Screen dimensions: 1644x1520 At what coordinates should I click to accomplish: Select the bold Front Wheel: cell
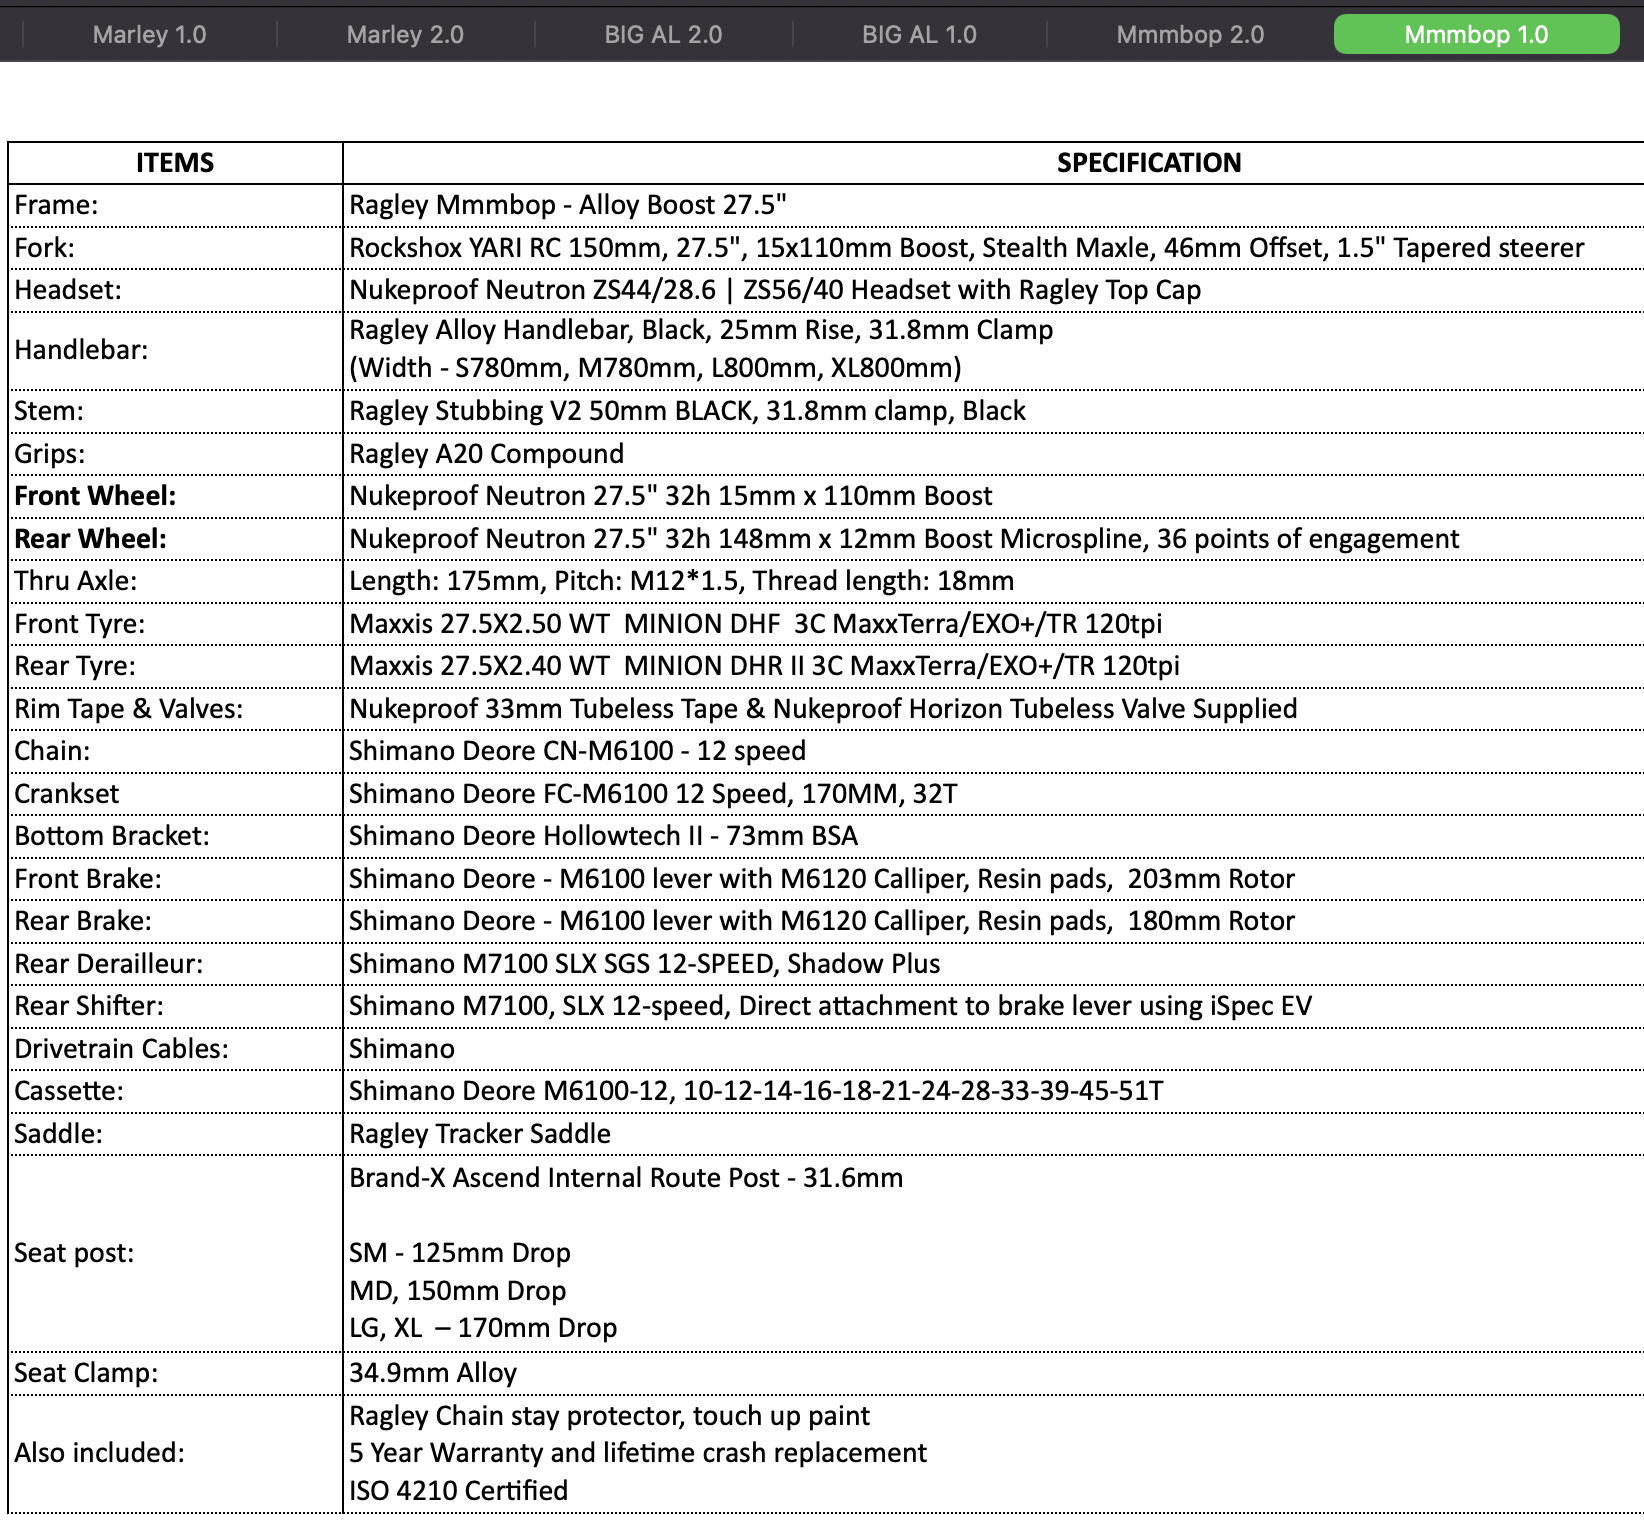tap(175, 496)
